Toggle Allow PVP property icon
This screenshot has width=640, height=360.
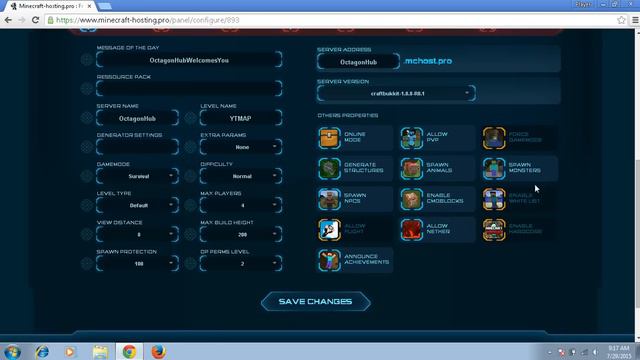click(x=411, y=138)
